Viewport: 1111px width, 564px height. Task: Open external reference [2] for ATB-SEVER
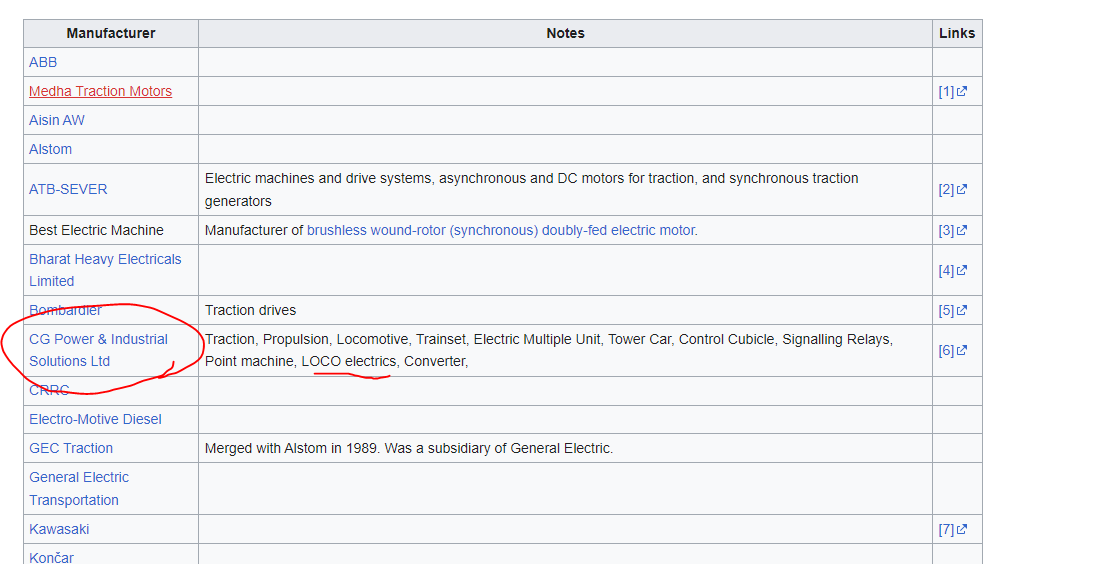pos(952,189)
